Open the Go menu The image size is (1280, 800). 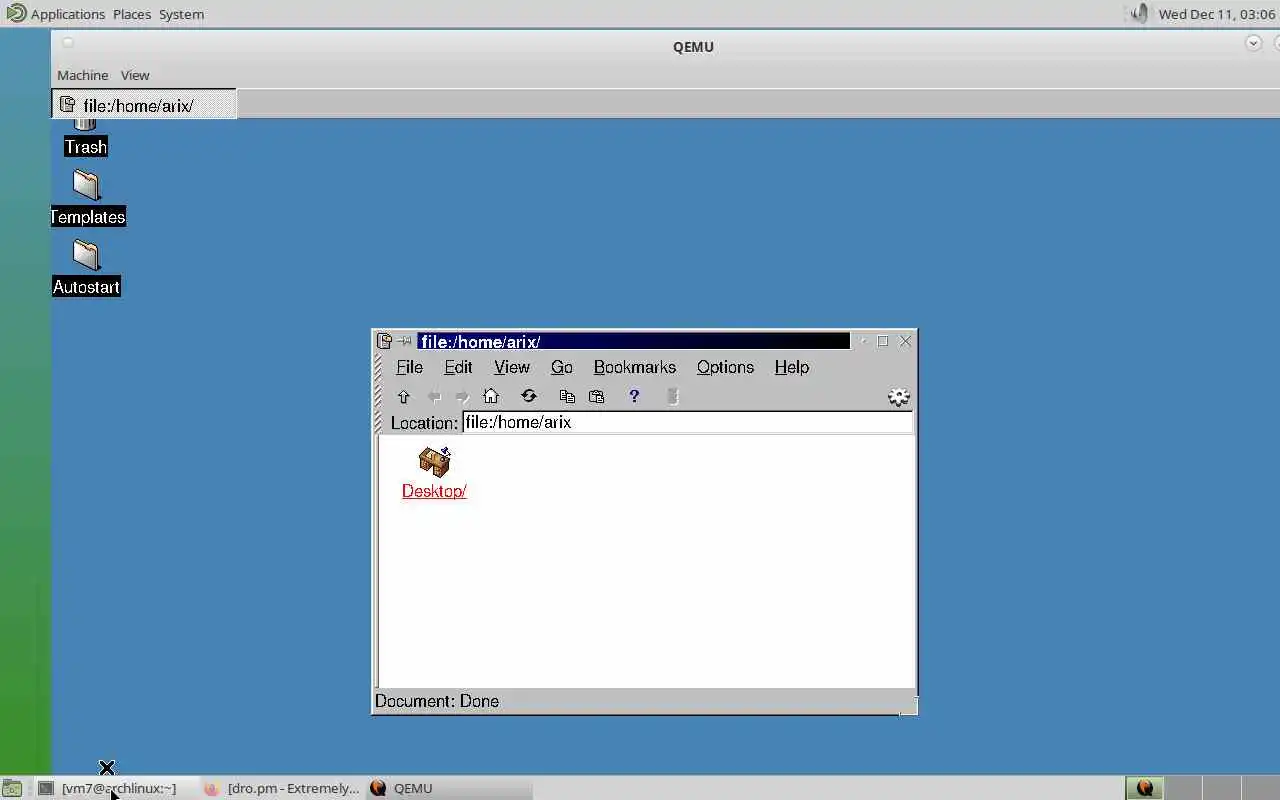(x=562, y=367)
